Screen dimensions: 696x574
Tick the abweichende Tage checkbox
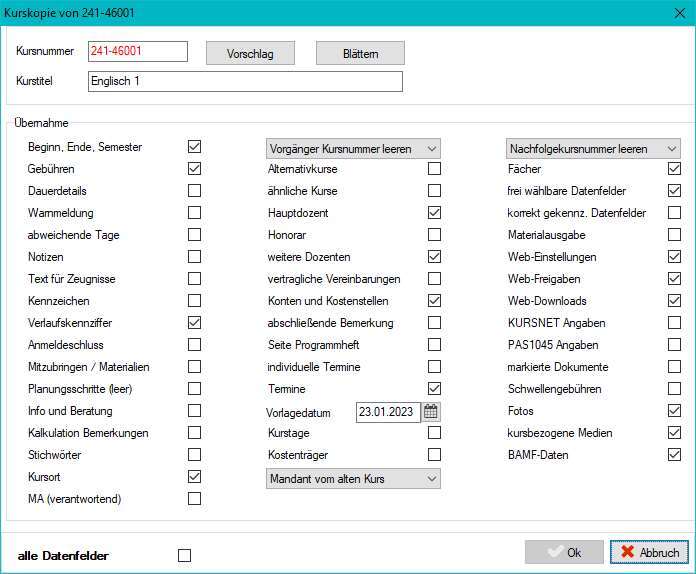click(x=194, y=234)
